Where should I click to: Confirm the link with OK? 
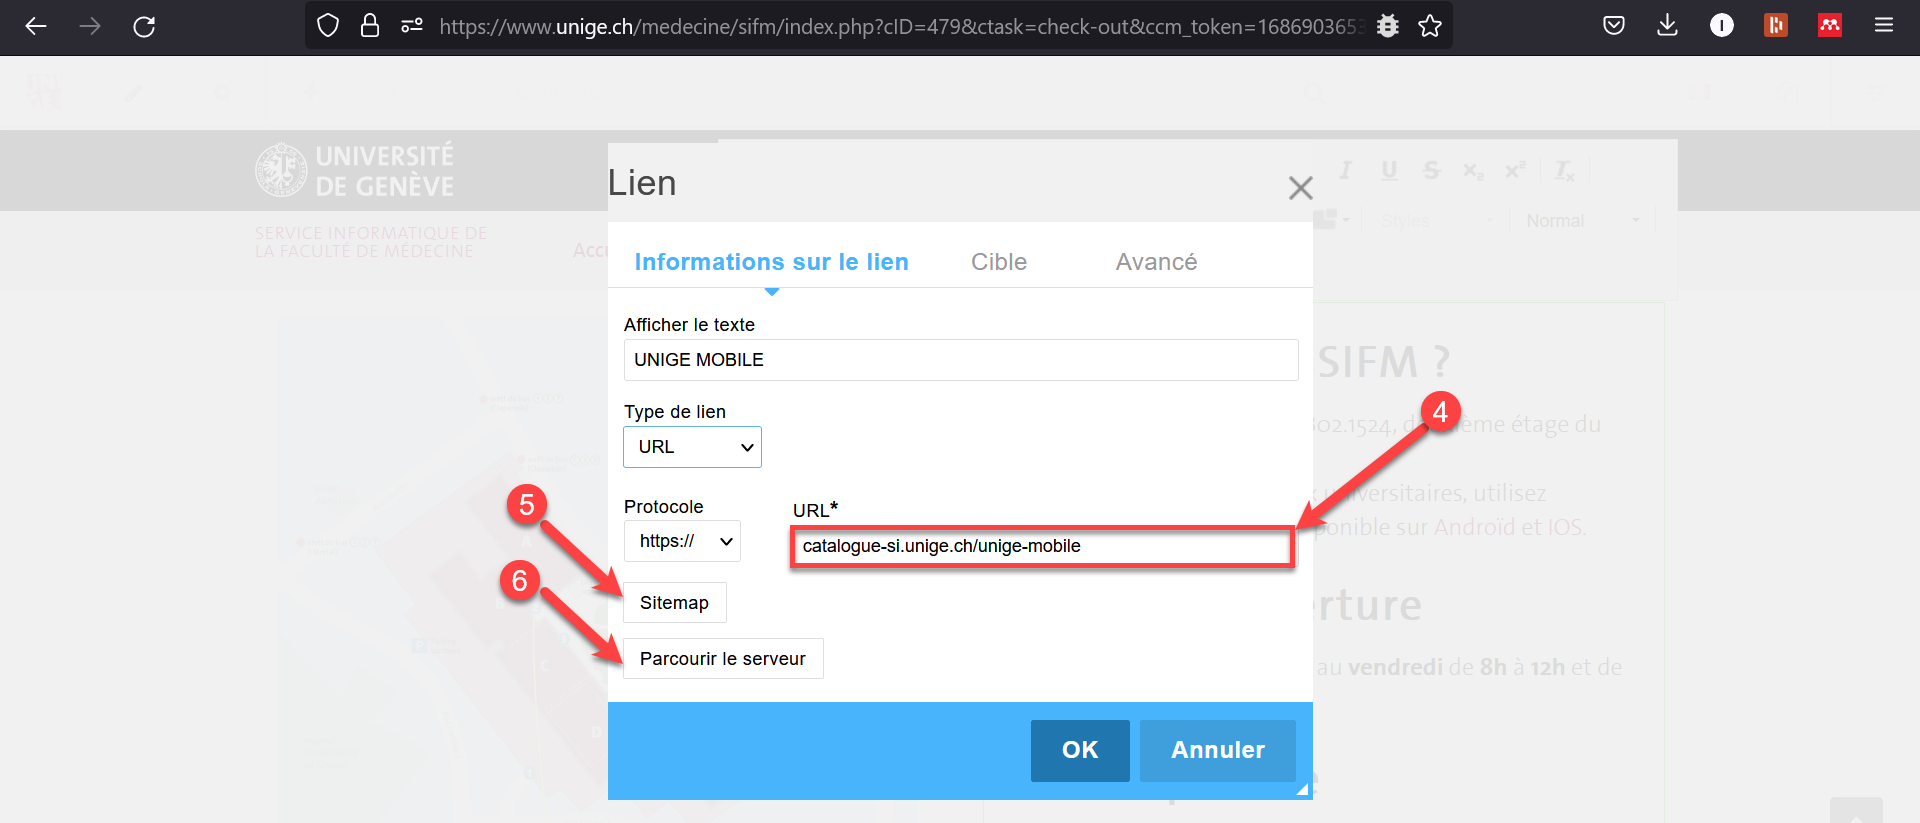pos(1079,750)
